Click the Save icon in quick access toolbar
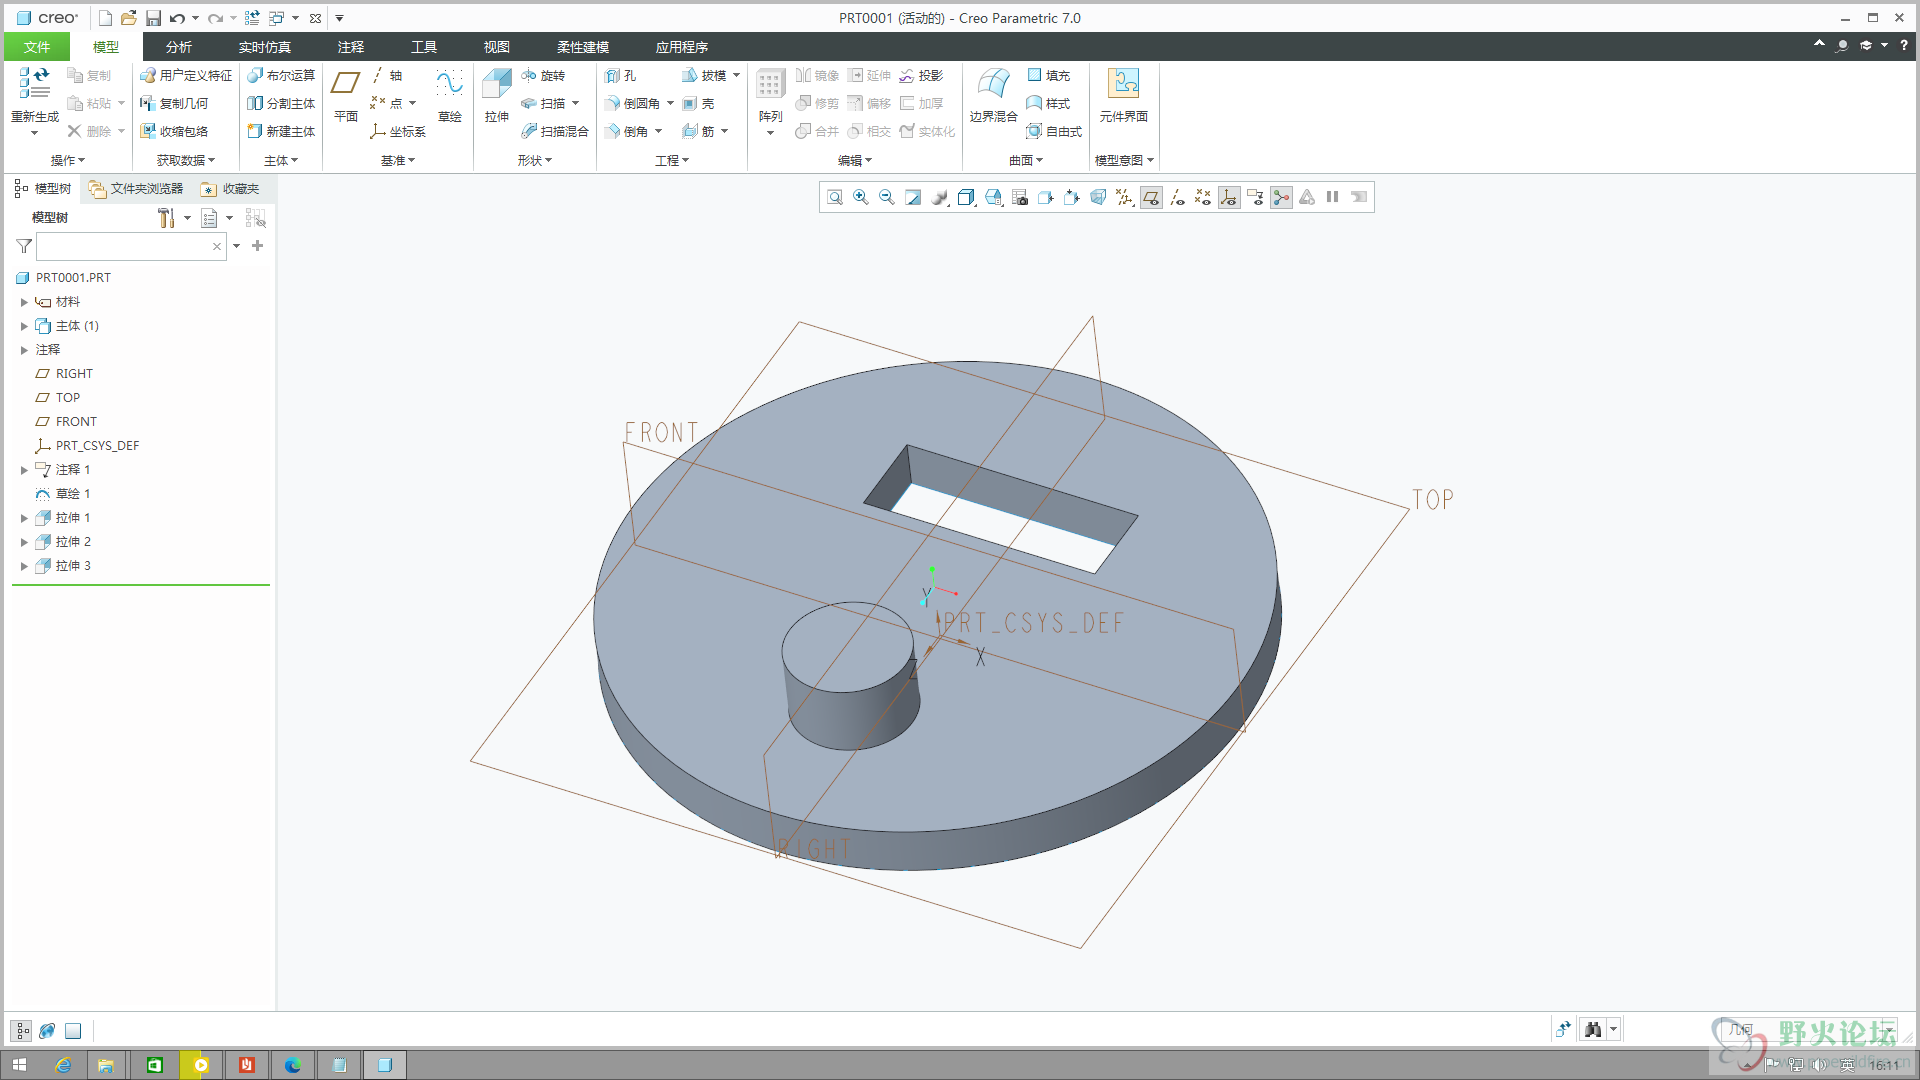This screenshot has height=1080, width=1920. point(153,18)
